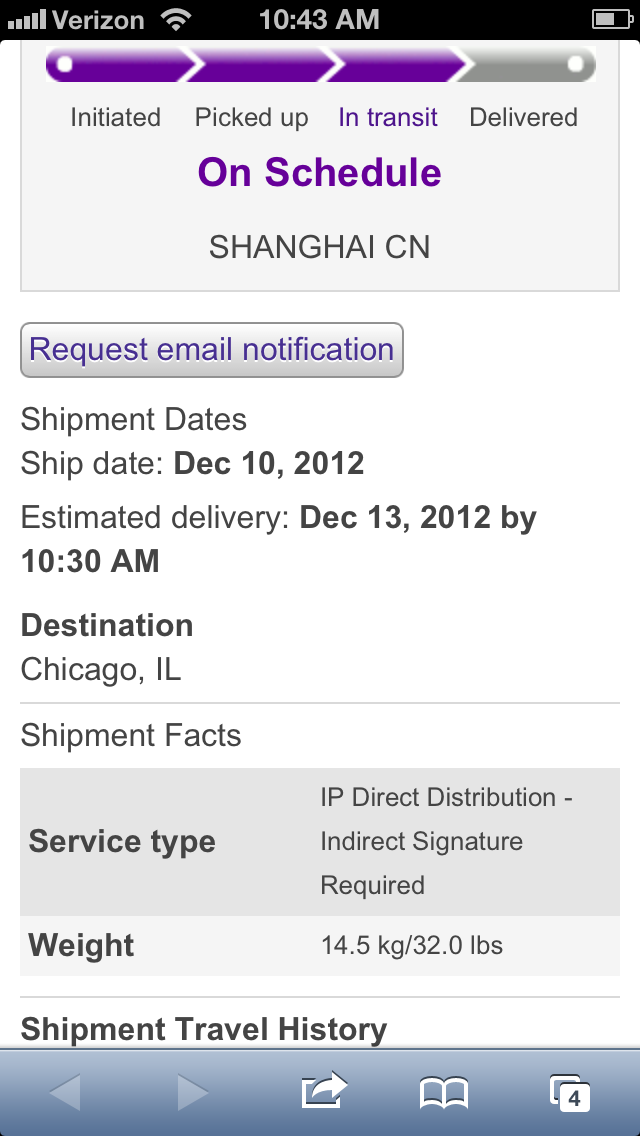The width and height of the screenshot is (640, 1136).
Task: Tap the Safari forward arrow
Action: pyautogui.click(x=193, y=1092)
